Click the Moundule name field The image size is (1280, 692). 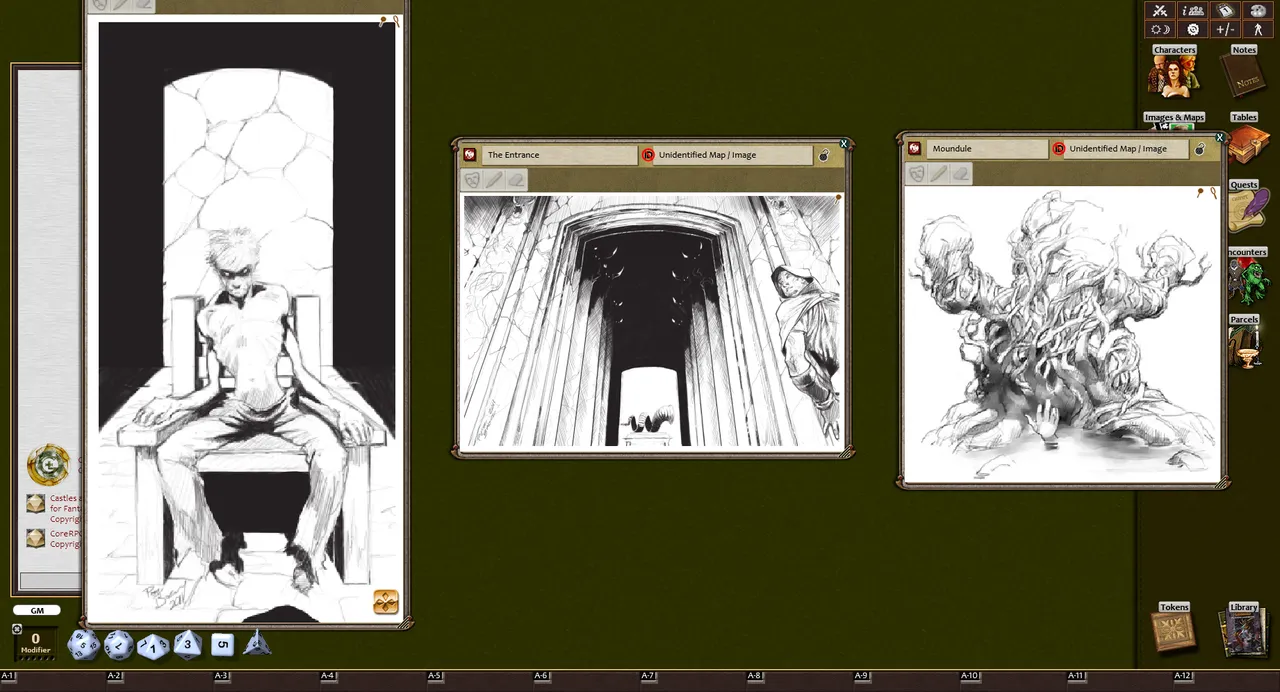[x=988, y=149]
